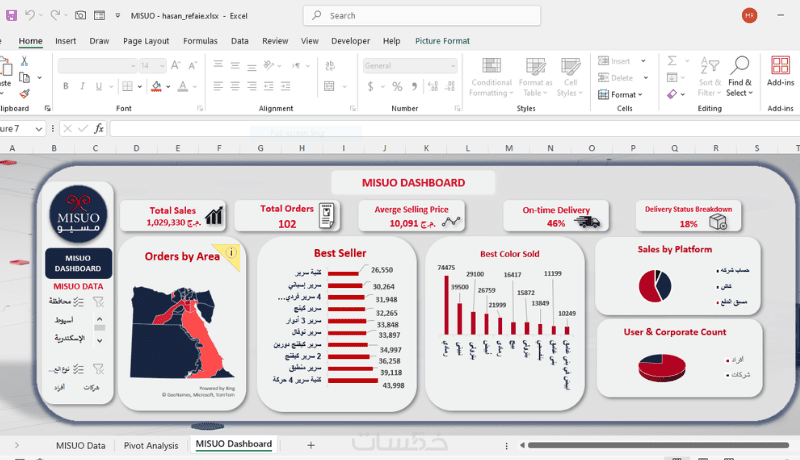
Task: Click the Save icon in title bar
Action: (11, 15)
